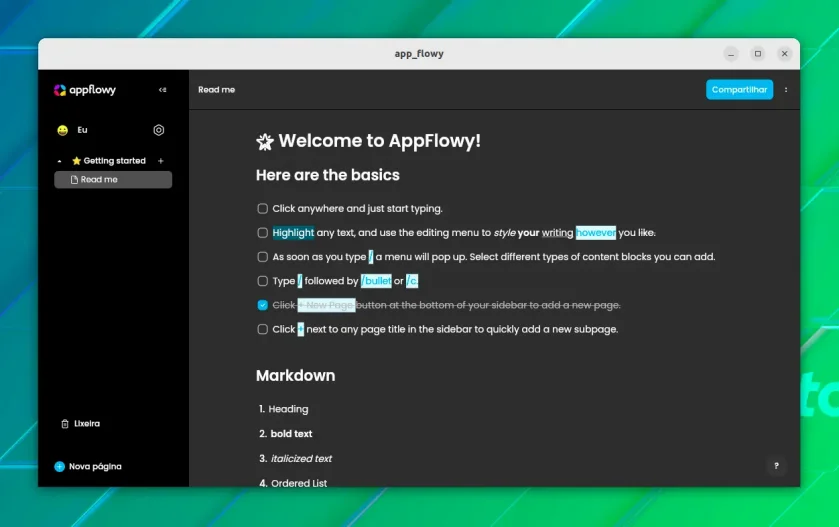Check 'Click anywhere and just start typing' box
Screen dimensions: 840x527
tap(262, 208)
